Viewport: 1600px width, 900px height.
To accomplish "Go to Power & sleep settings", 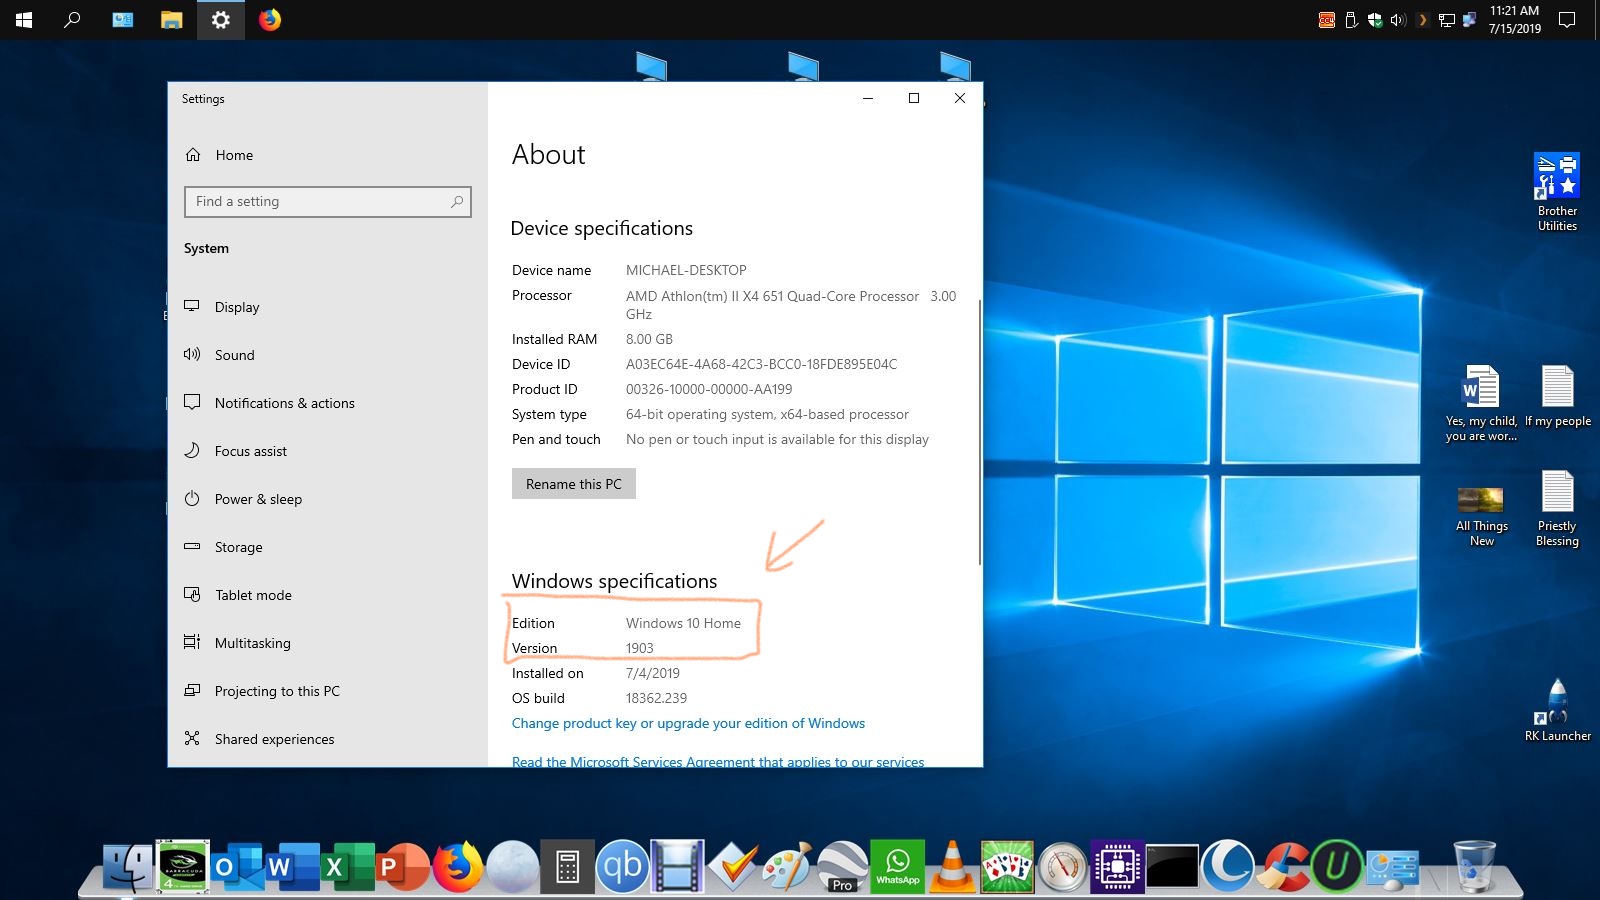I will click(x=243, y=499).
